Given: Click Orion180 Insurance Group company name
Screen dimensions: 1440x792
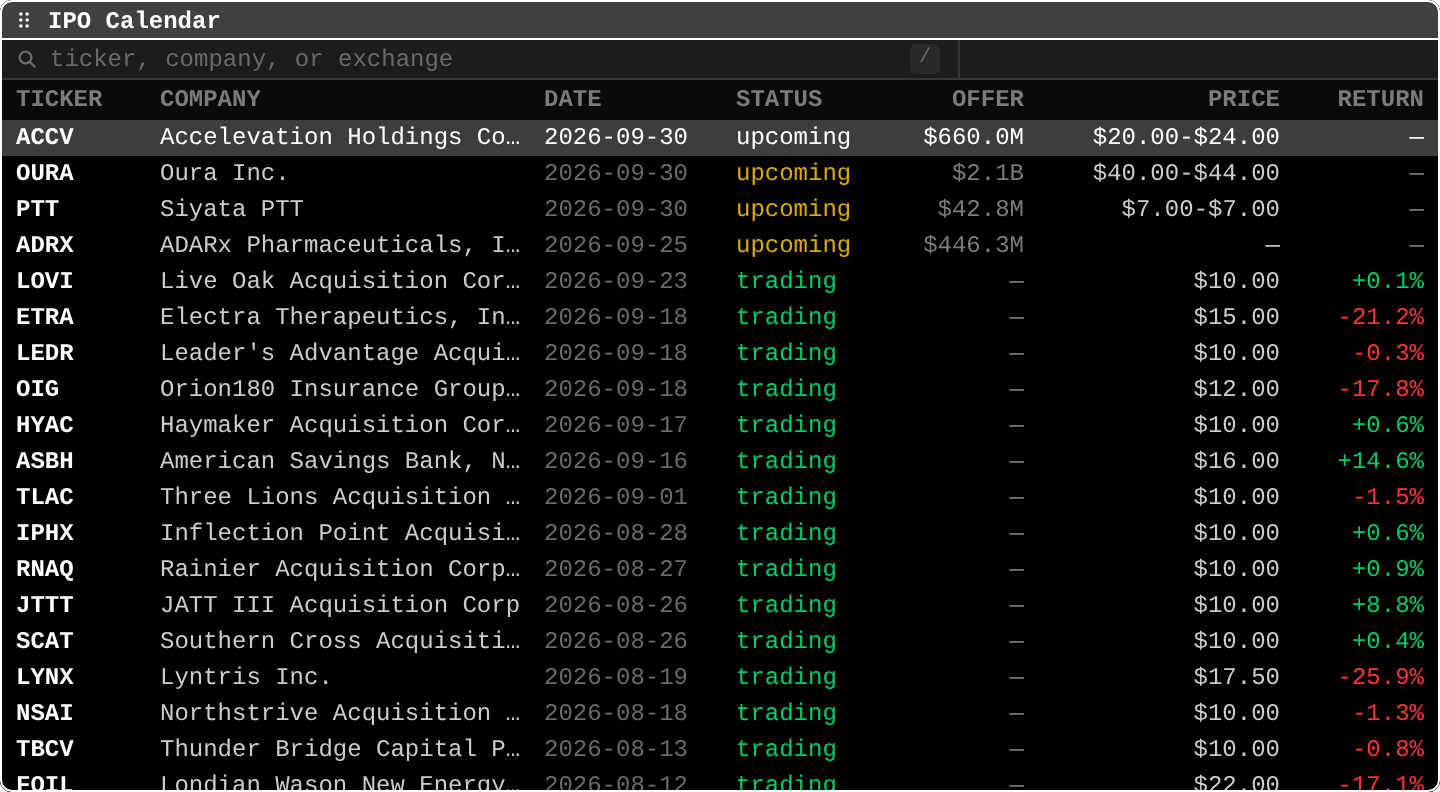Looking at the screenshot, I should pos(340,389).
